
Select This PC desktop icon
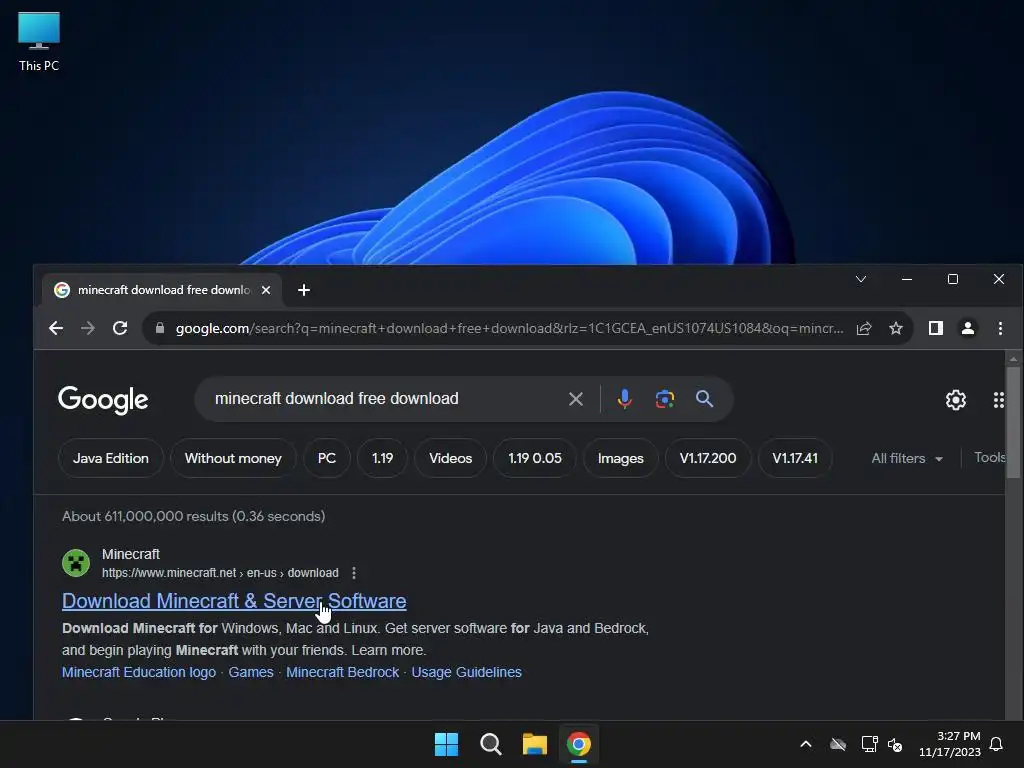(x=39, y=42)
